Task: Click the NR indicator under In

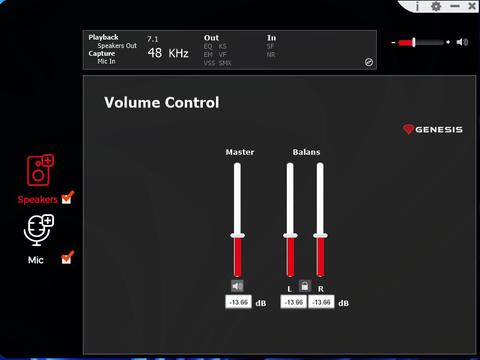Action: tap(271, 54)
